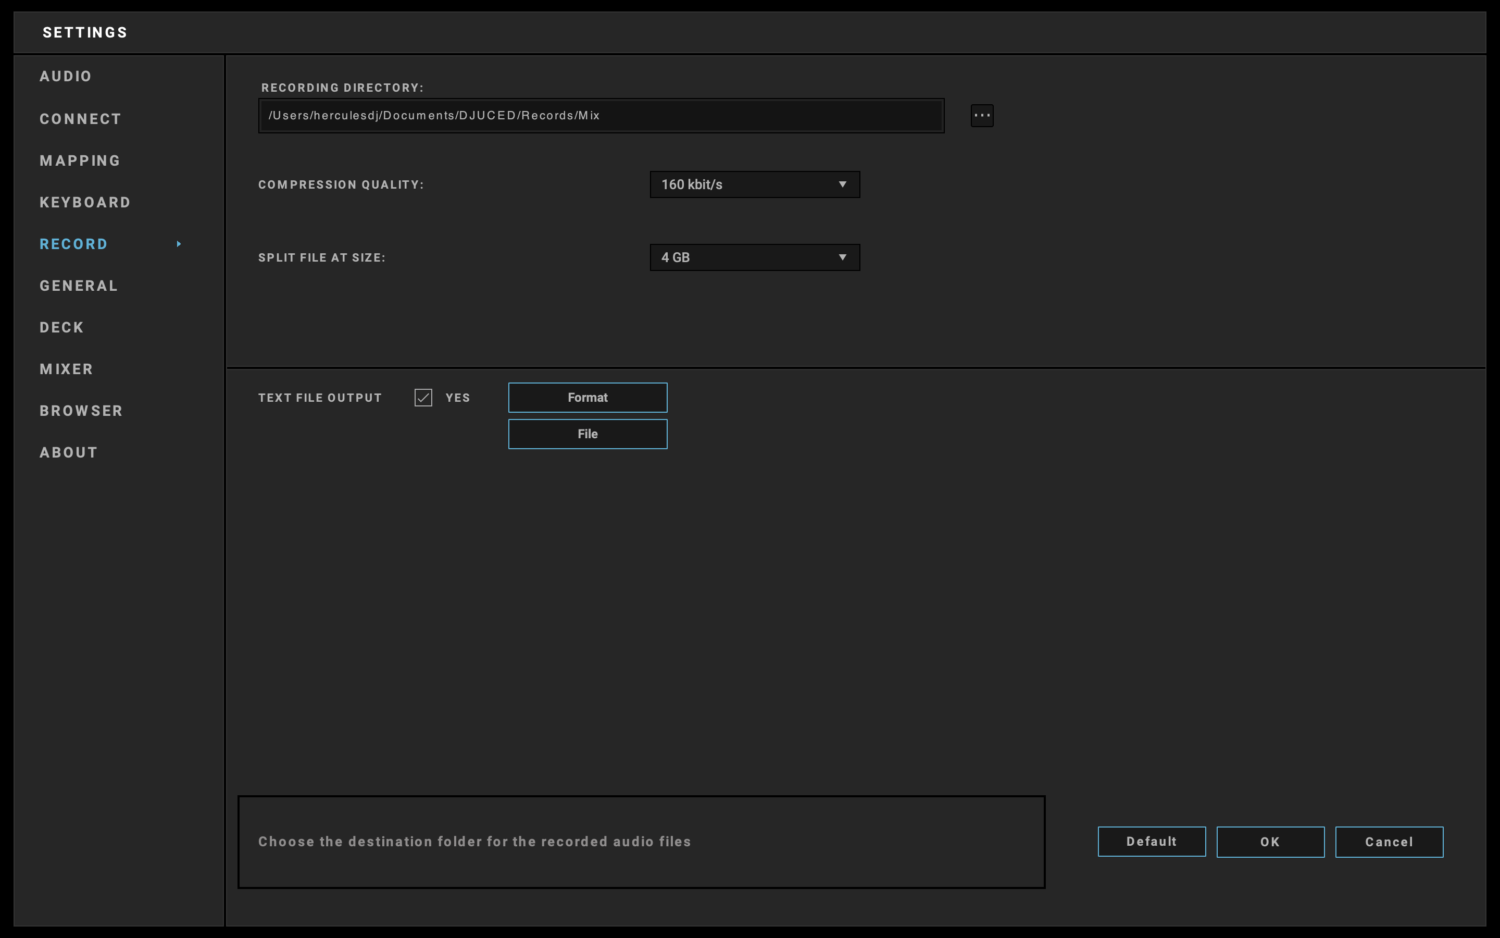Open the KEYBOARD settings section
1500x938 pixels.
tap(85, 202)
